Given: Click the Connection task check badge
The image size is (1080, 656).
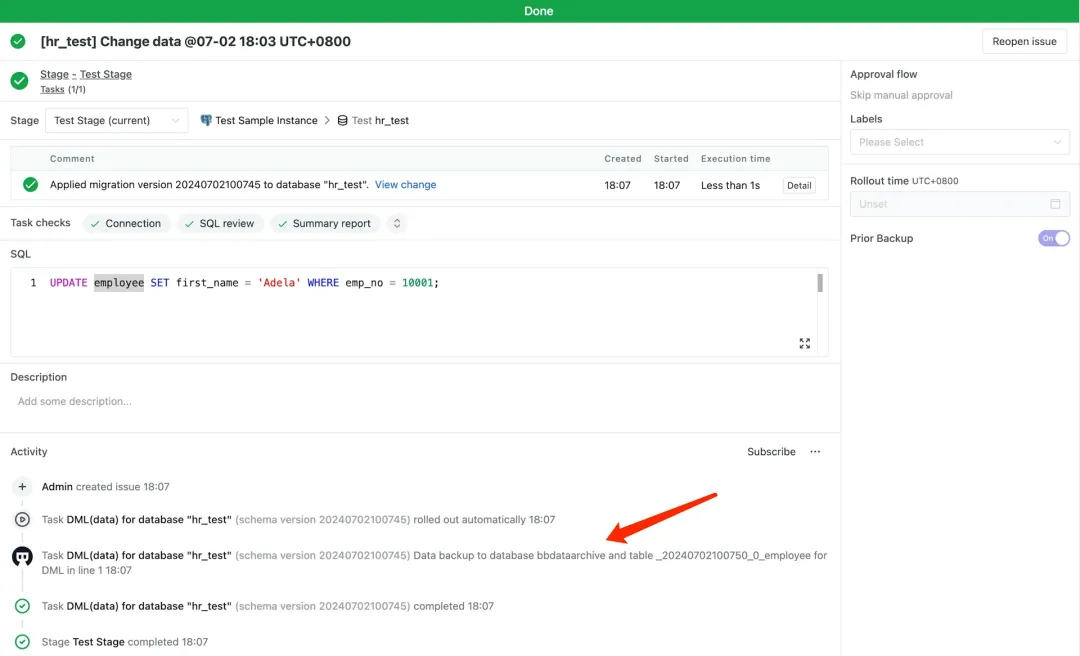Looking at the screenshot, I should [126, 223].
